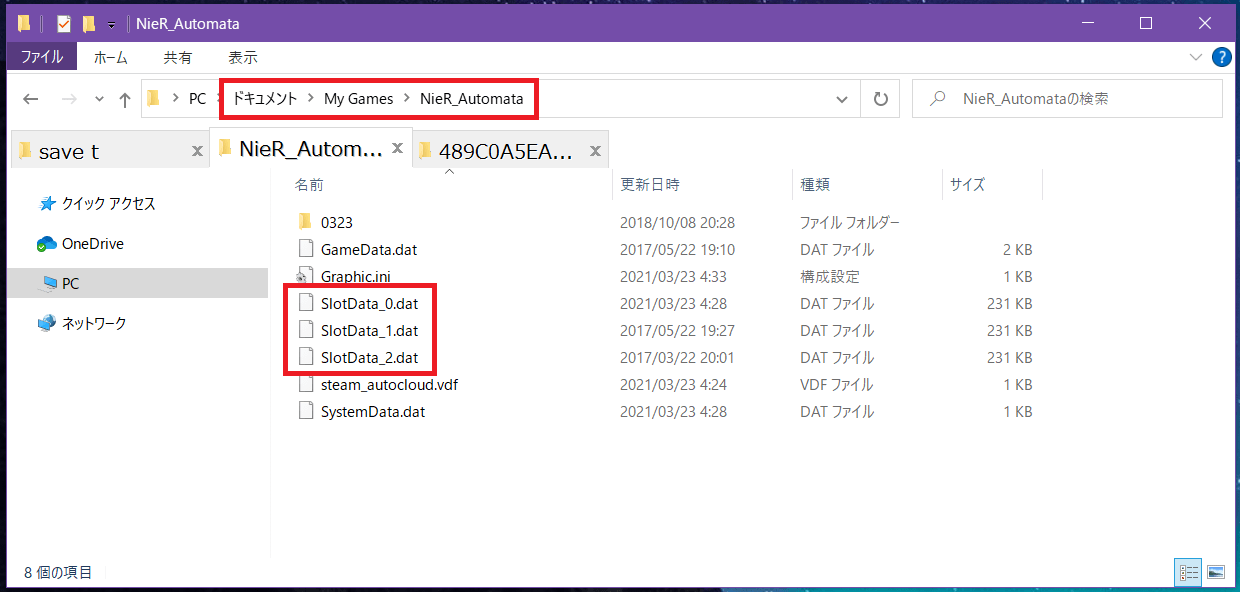Create a new folder via the title bar folder icon
Screen dimensions: 1240x592
[x=89, y=23]
